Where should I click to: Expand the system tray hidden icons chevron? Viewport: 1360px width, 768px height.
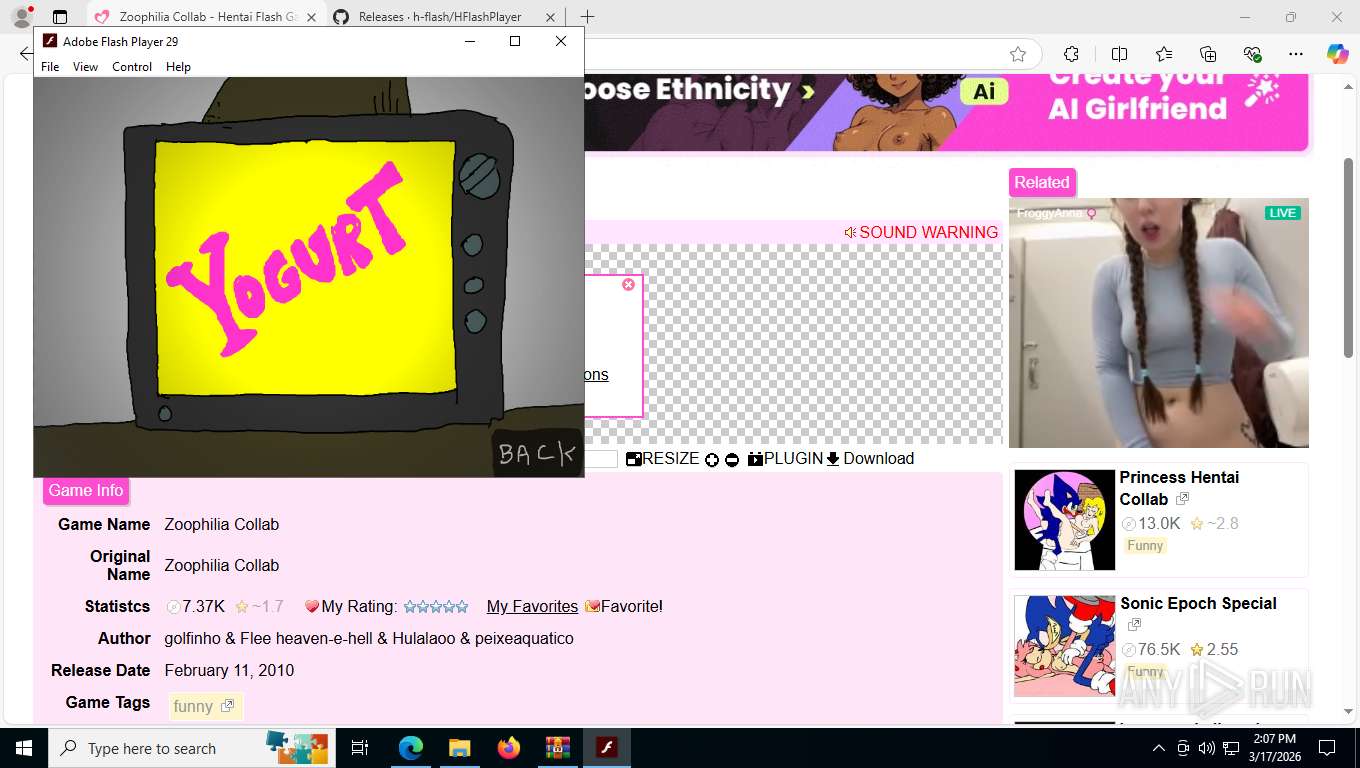pos(1159,748)
